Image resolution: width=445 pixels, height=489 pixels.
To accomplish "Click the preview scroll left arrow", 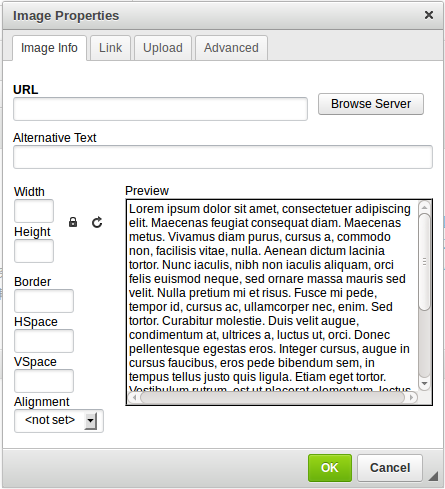I will pyautogui.click(x=134, y=397).
